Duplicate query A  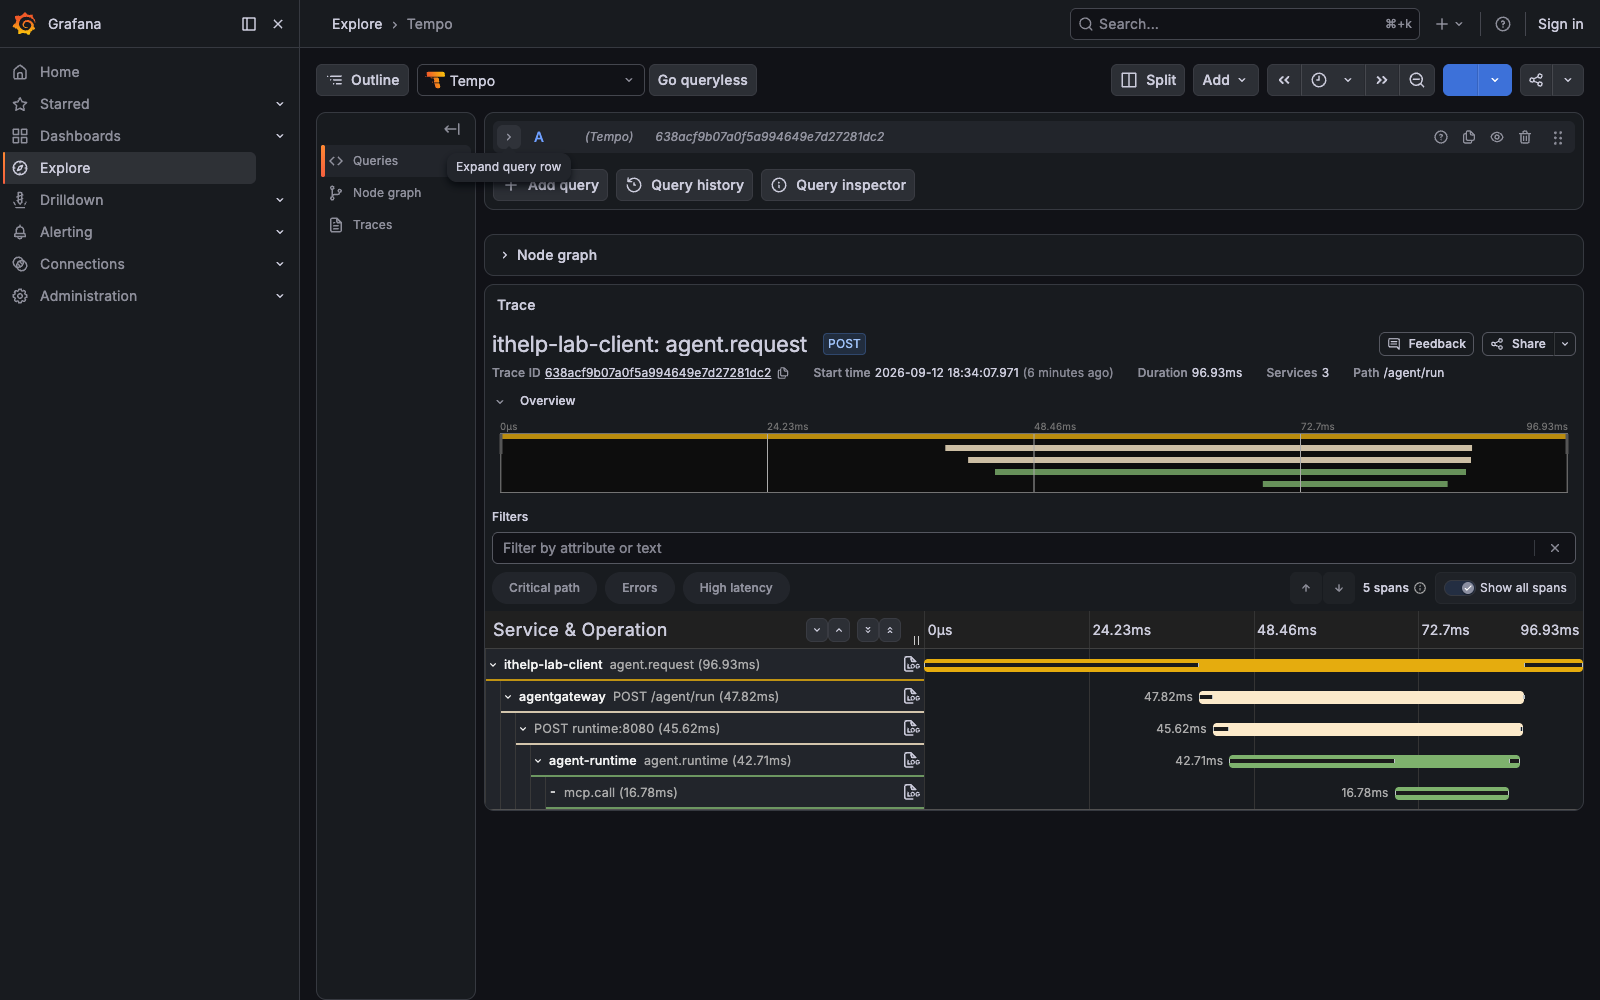coord(1469,137)
